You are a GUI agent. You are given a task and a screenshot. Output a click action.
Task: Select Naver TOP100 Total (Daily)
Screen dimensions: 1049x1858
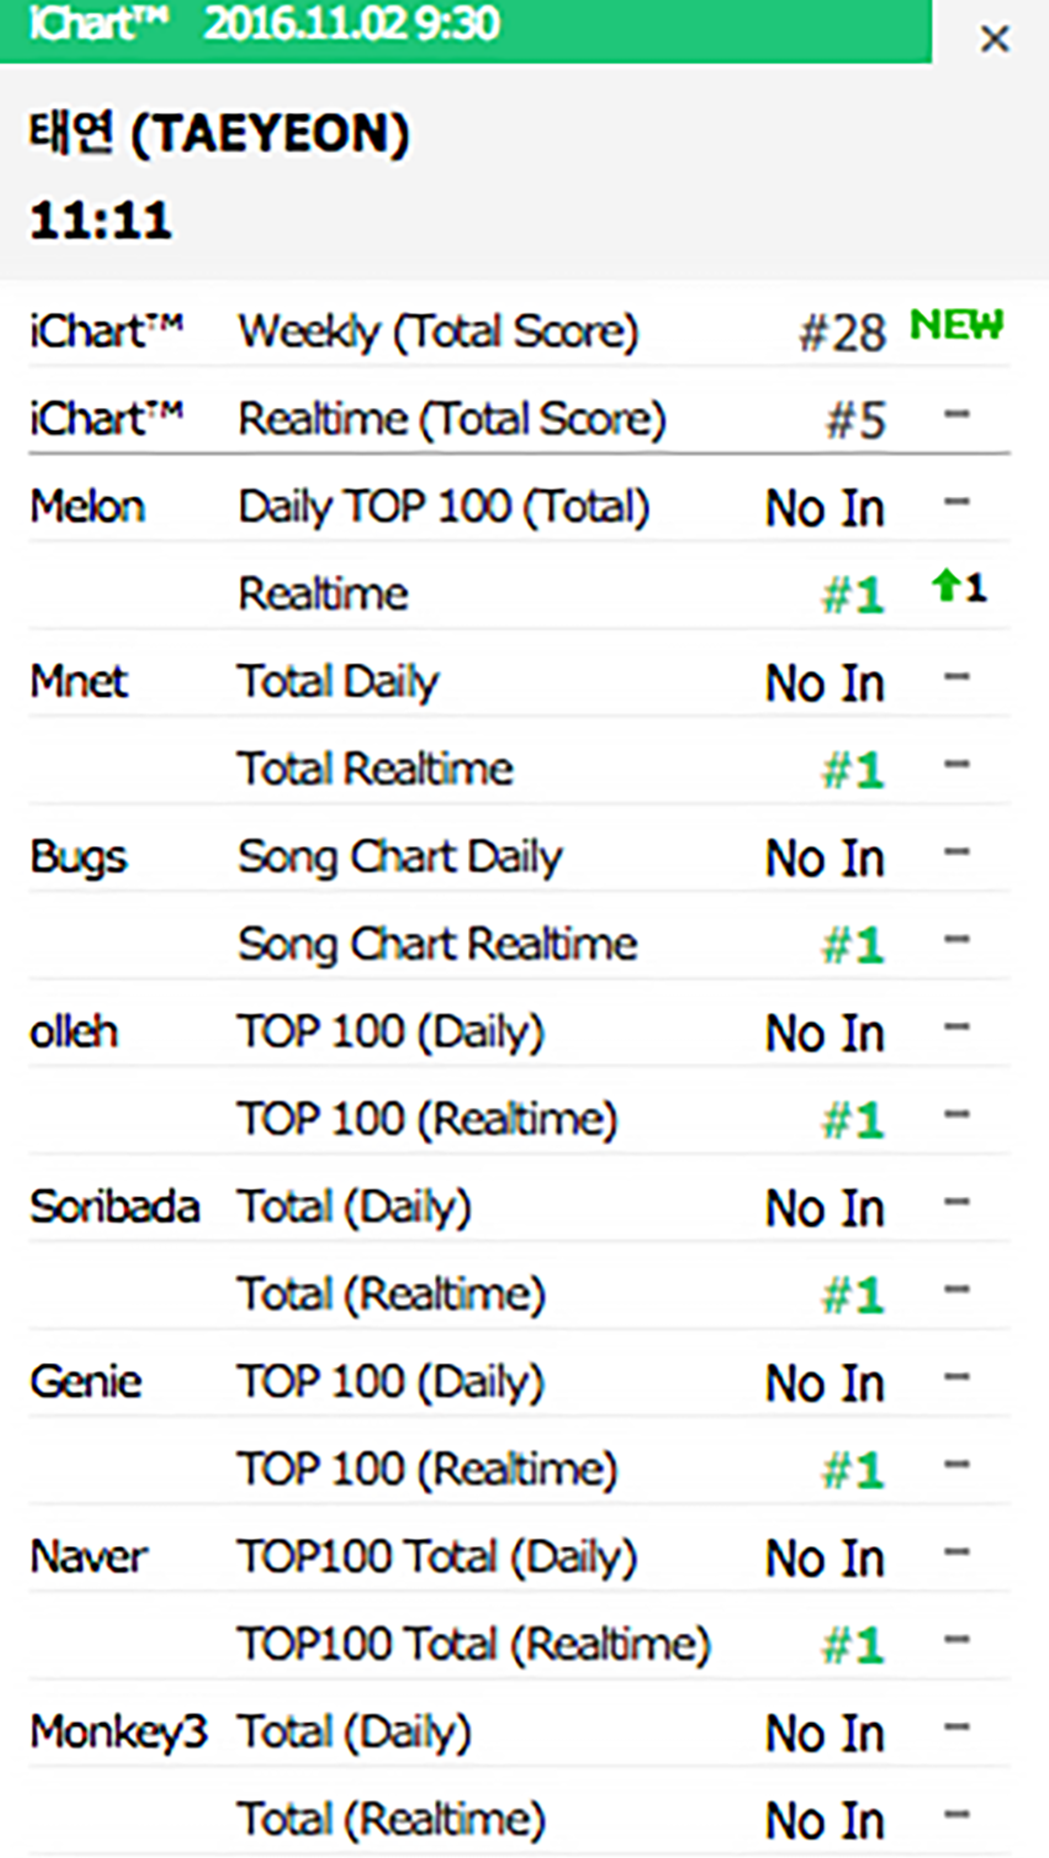[x=437, y=1557]
